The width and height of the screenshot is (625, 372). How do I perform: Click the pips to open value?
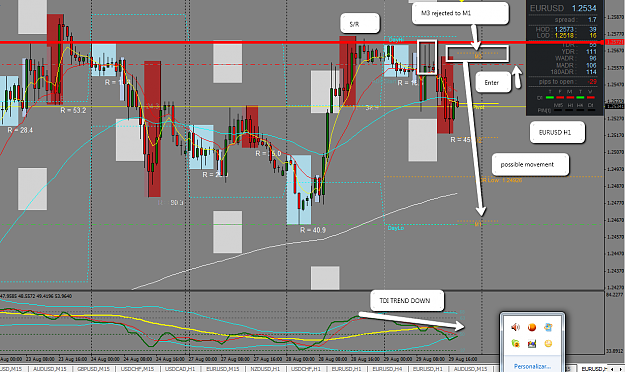pyautogui.click(x=593, y=81)
